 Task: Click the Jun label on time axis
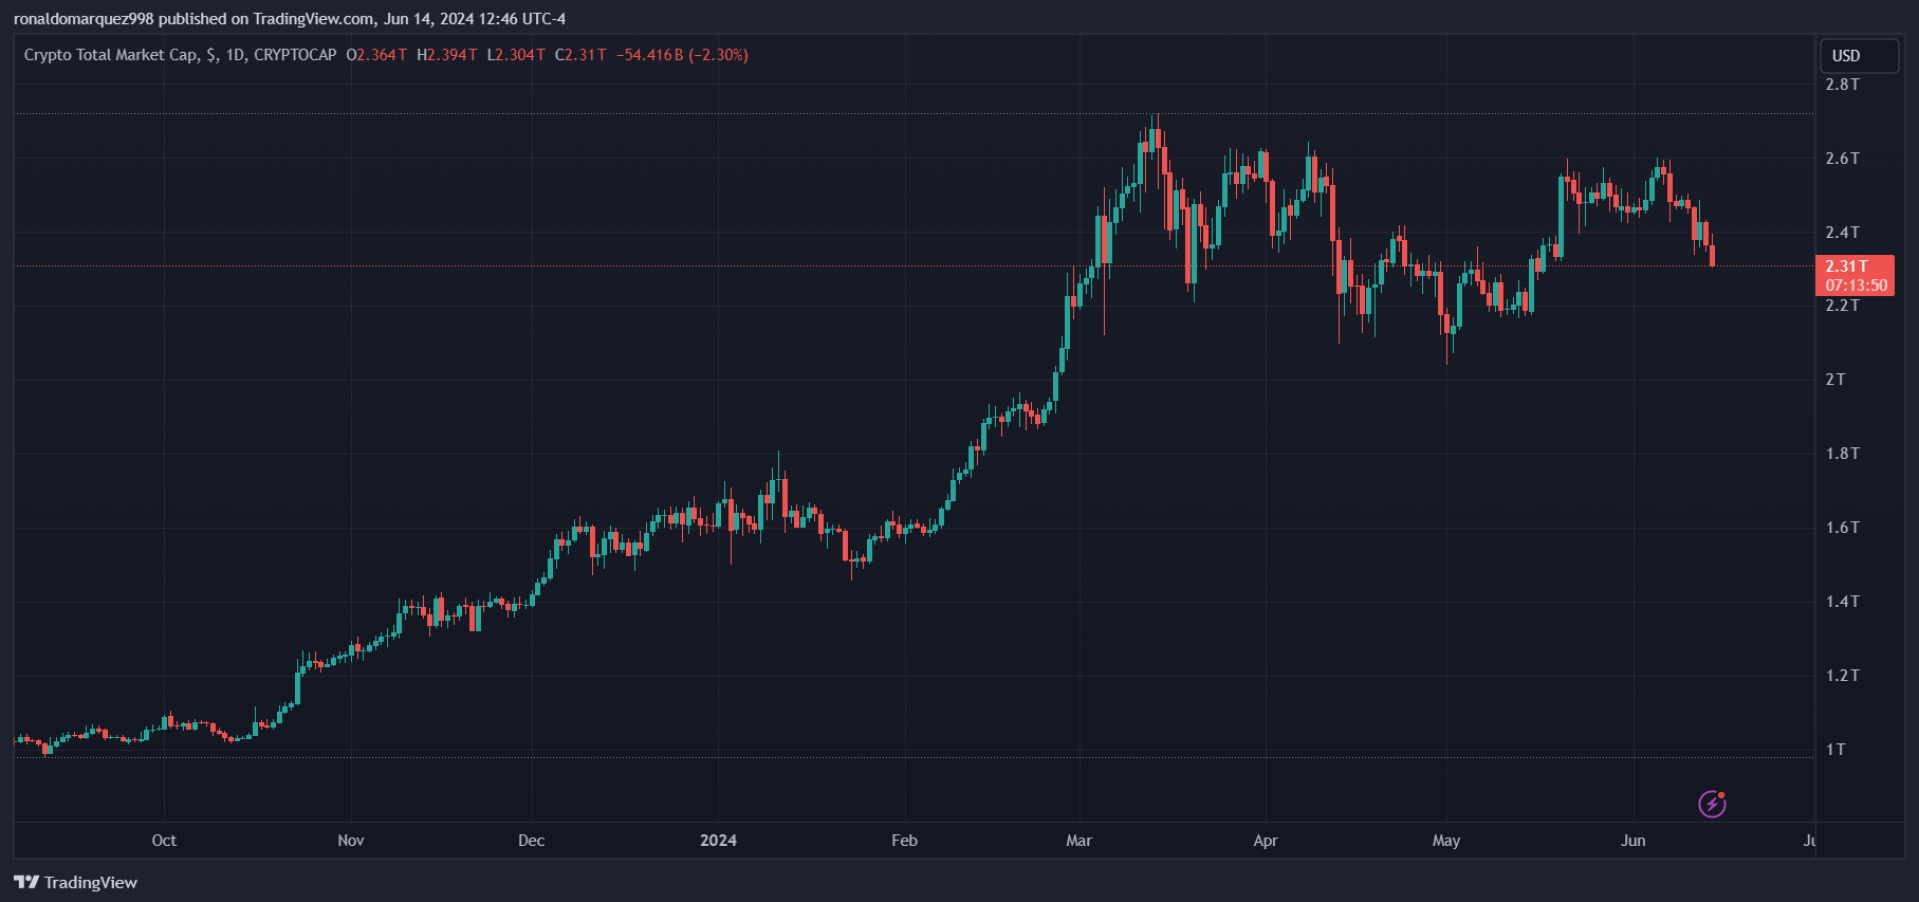[x=1633, y=840]
